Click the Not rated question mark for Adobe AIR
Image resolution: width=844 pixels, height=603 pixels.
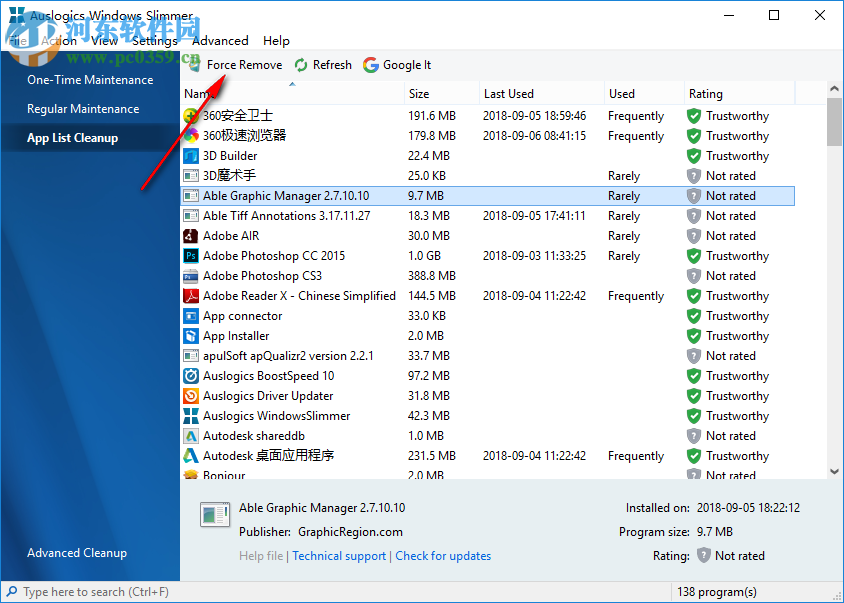692,235
